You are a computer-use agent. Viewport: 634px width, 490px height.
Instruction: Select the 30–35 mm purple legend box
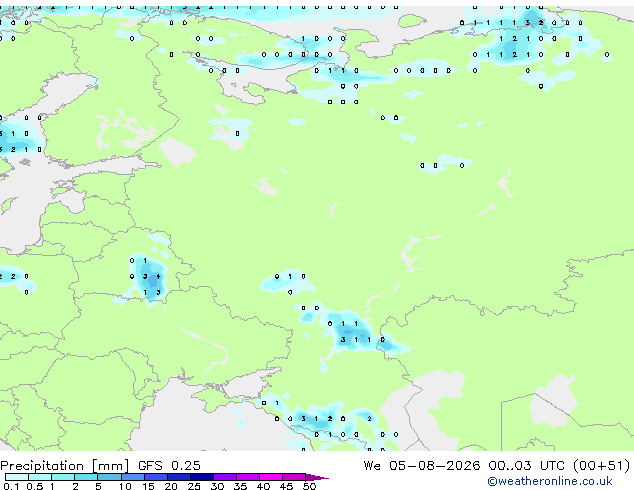(225, 477)
